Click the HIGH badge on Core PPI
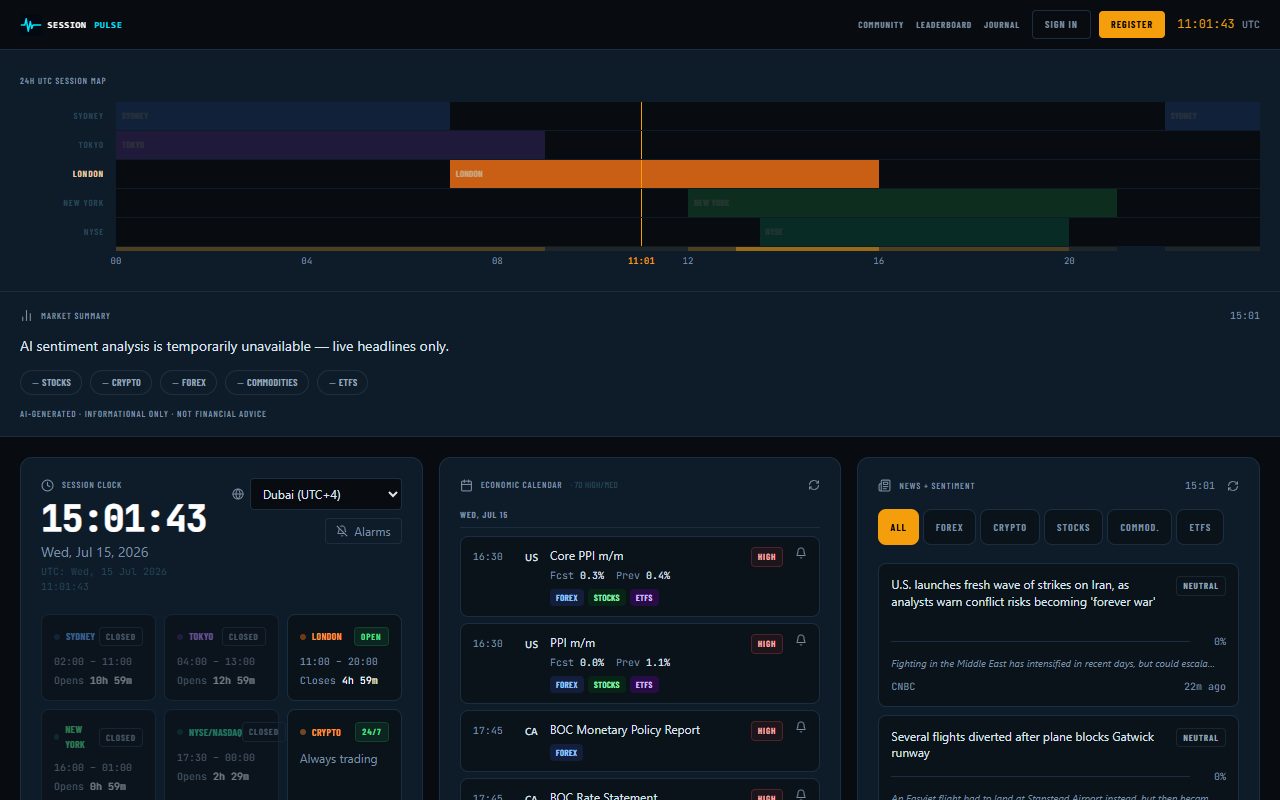This screenshot has height=800, width=1280. tap(767, 557)
